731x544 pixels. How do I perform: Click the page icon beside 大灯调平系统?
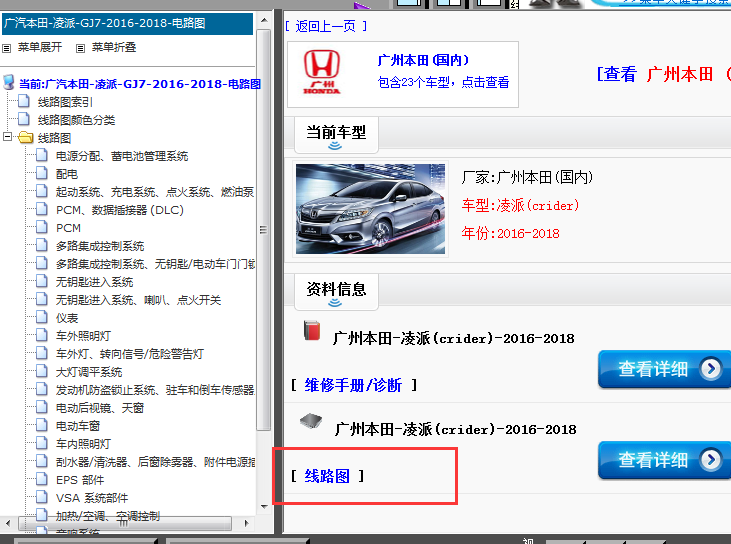pos(42,371)
